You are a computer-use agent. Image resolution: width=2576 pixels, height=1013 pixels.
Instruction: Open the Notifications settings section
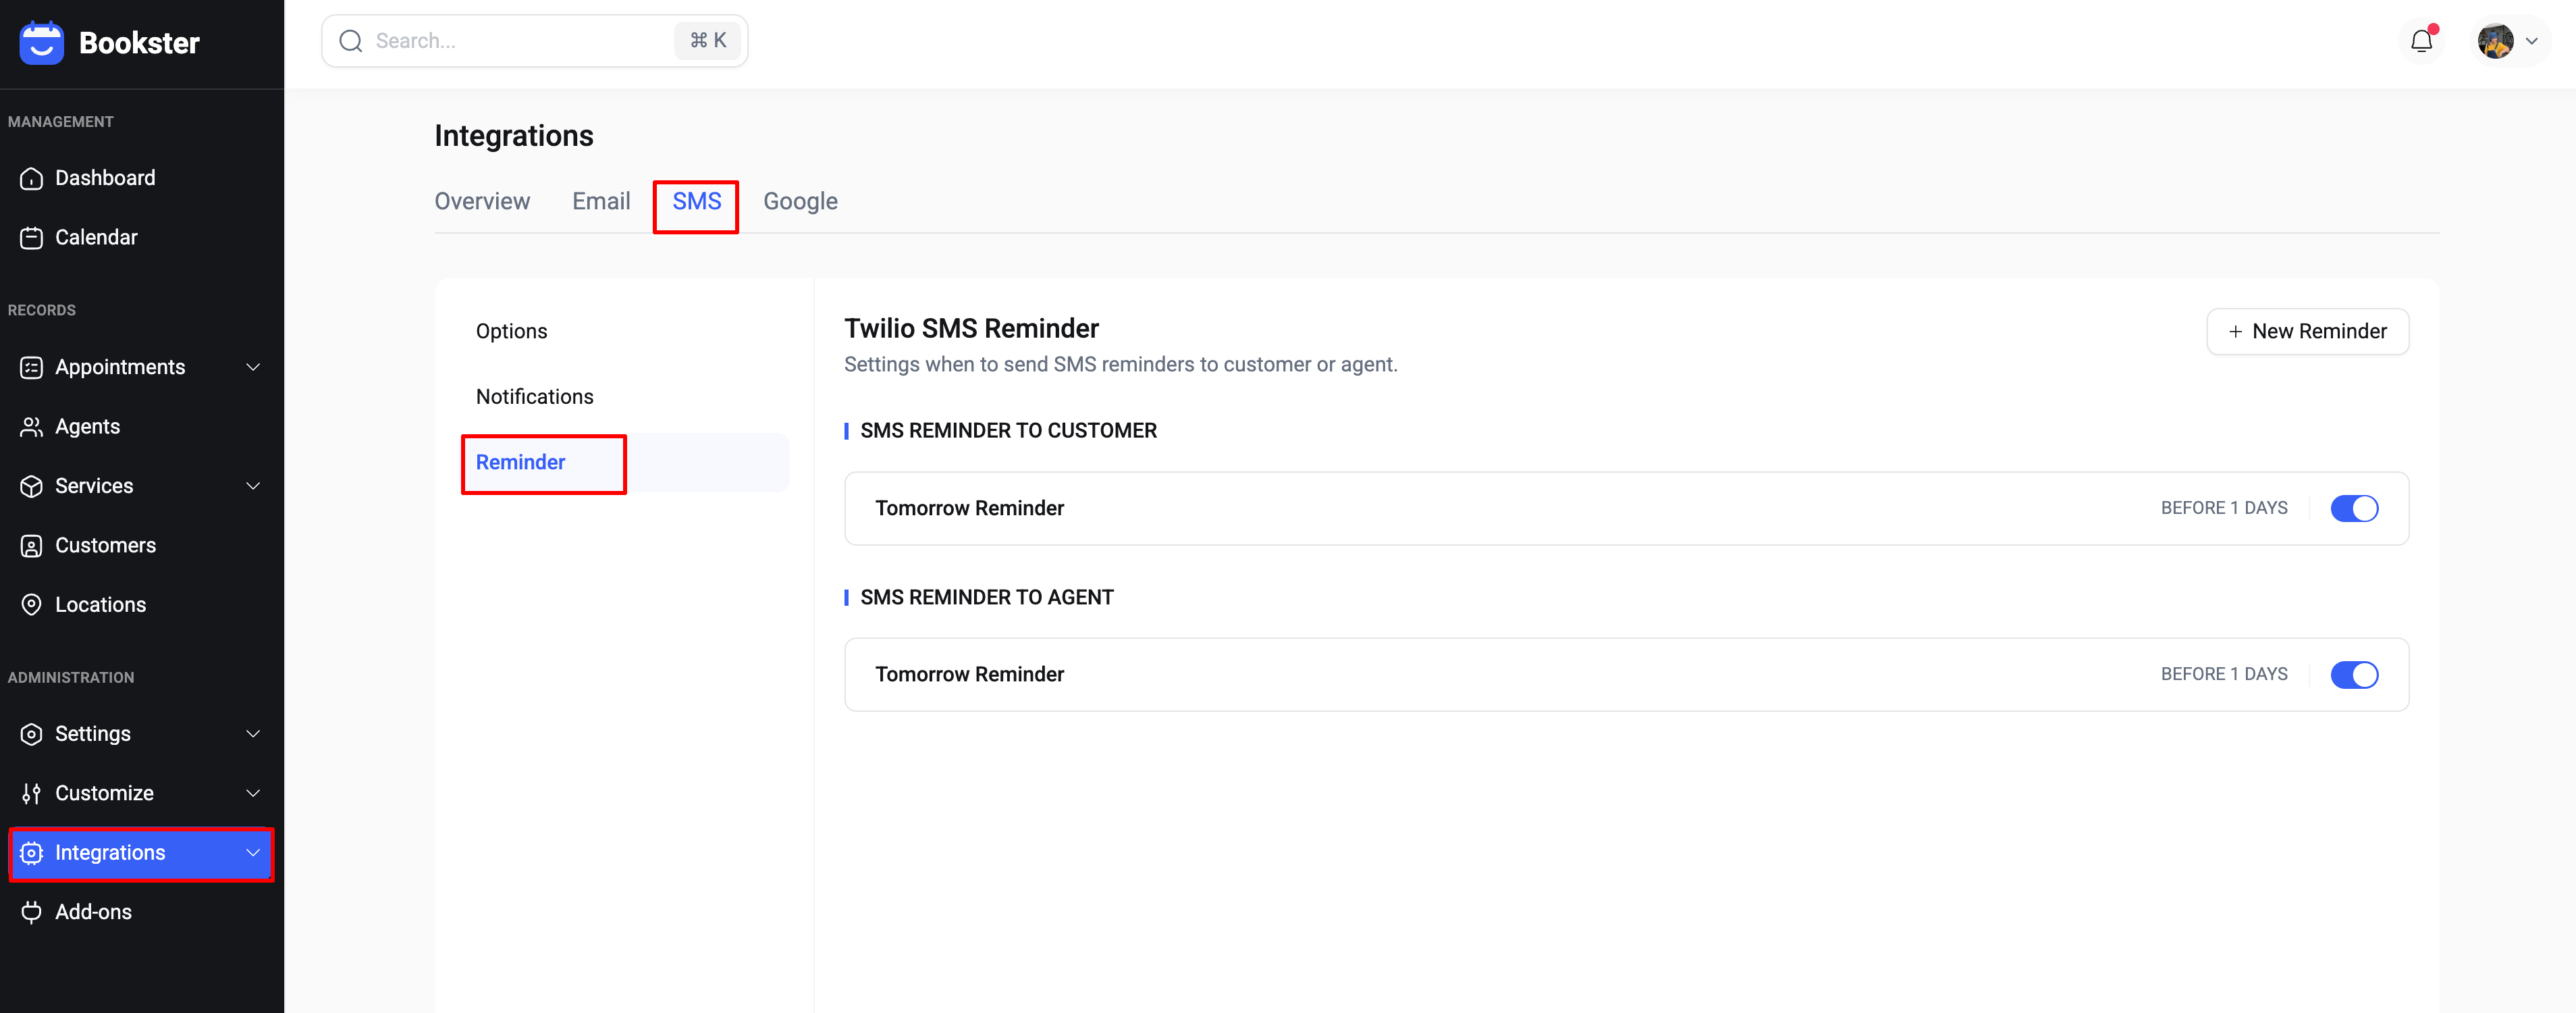534,397
